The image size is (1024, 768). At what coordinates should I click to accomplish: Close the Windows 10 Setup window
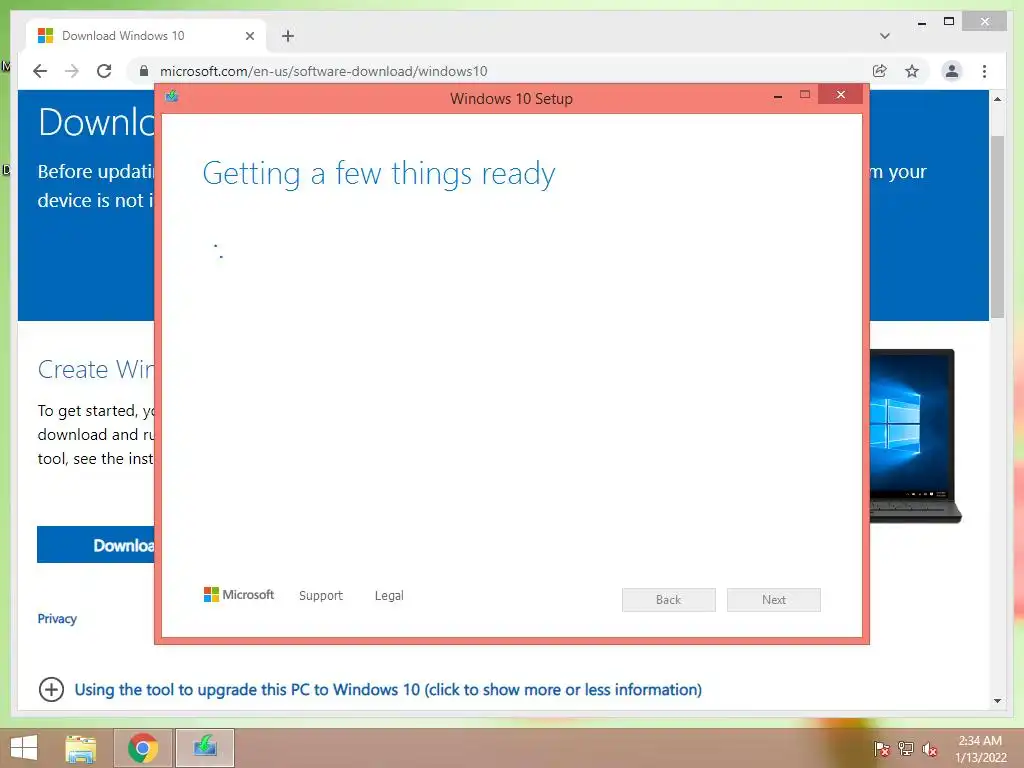[x=840, y=95]
